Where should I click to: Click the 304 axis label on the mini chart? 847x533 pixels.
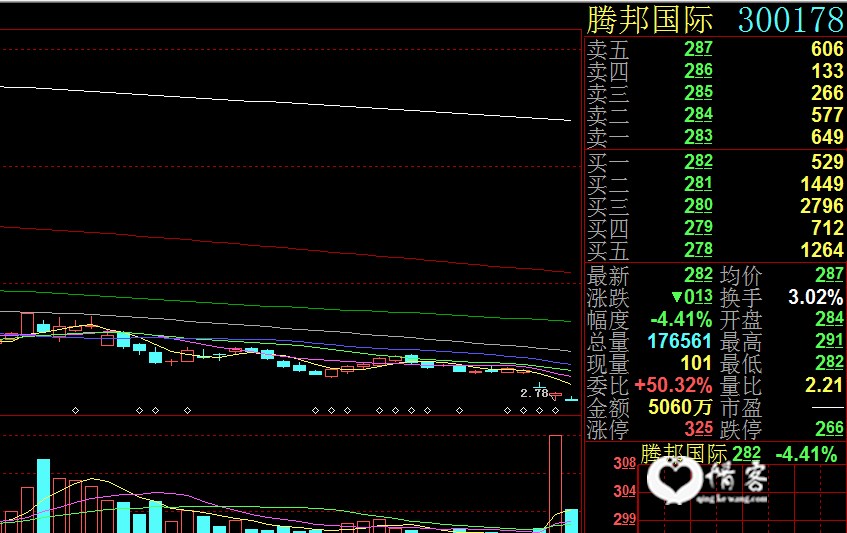click(x=624, y=491)
